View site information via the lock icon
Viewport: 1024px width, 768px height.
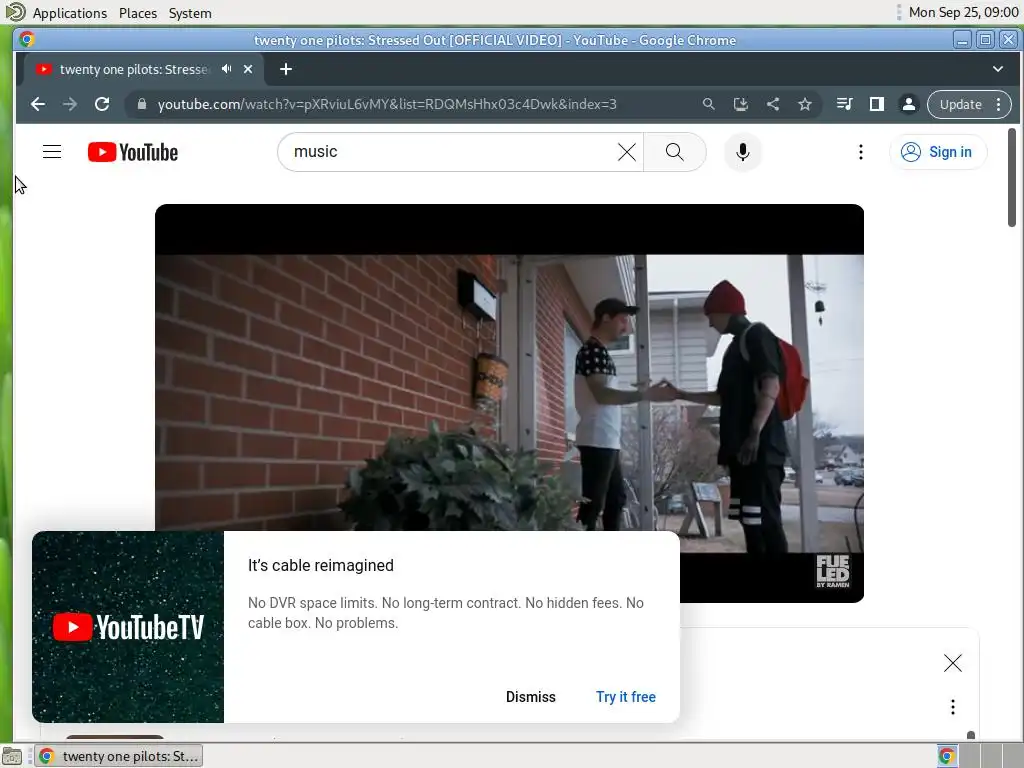pyautogui.click(x=142, y=104)
